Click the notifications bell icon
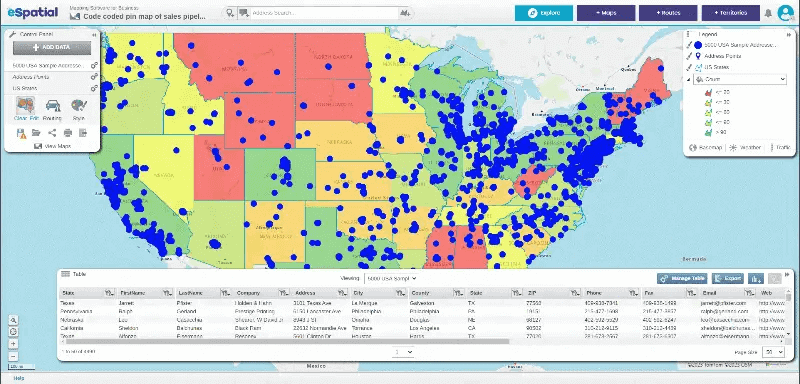 (x=768, y=13)
